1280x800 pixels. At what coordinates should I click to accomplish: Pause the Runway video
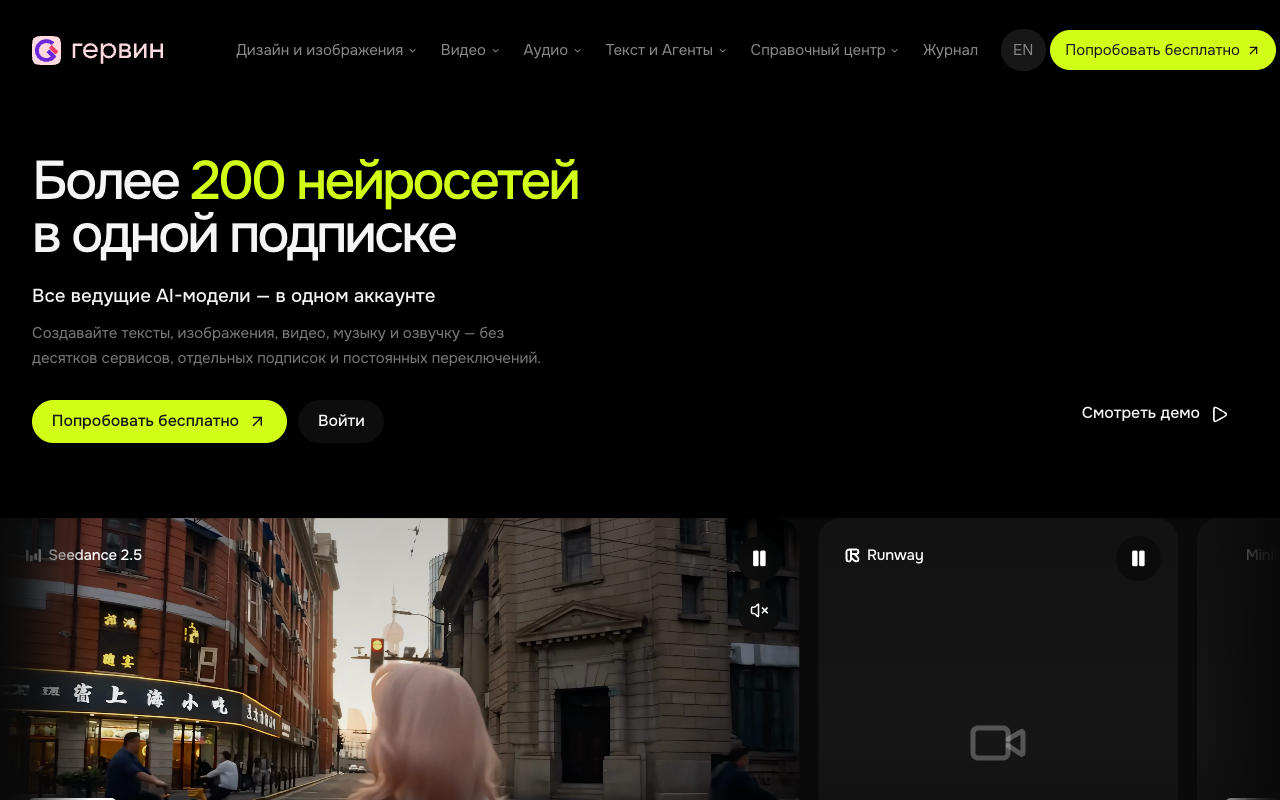pos(1138,559)
